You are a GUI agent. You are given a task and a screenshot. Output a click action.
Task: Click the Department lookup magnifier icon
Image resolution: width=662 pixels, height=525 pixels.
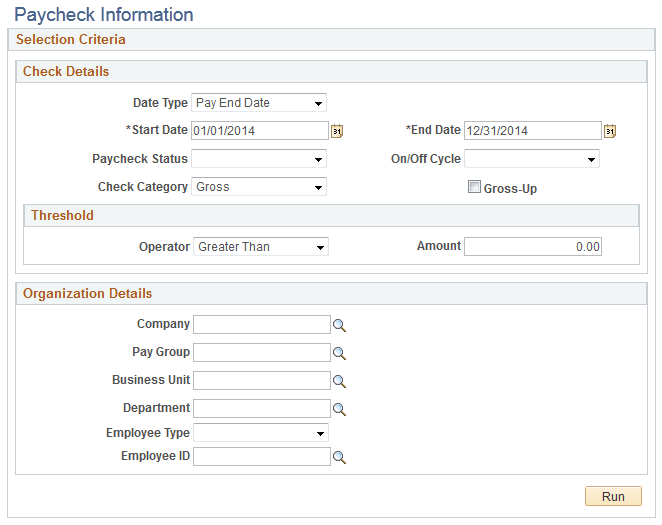[x=339, y=409]
